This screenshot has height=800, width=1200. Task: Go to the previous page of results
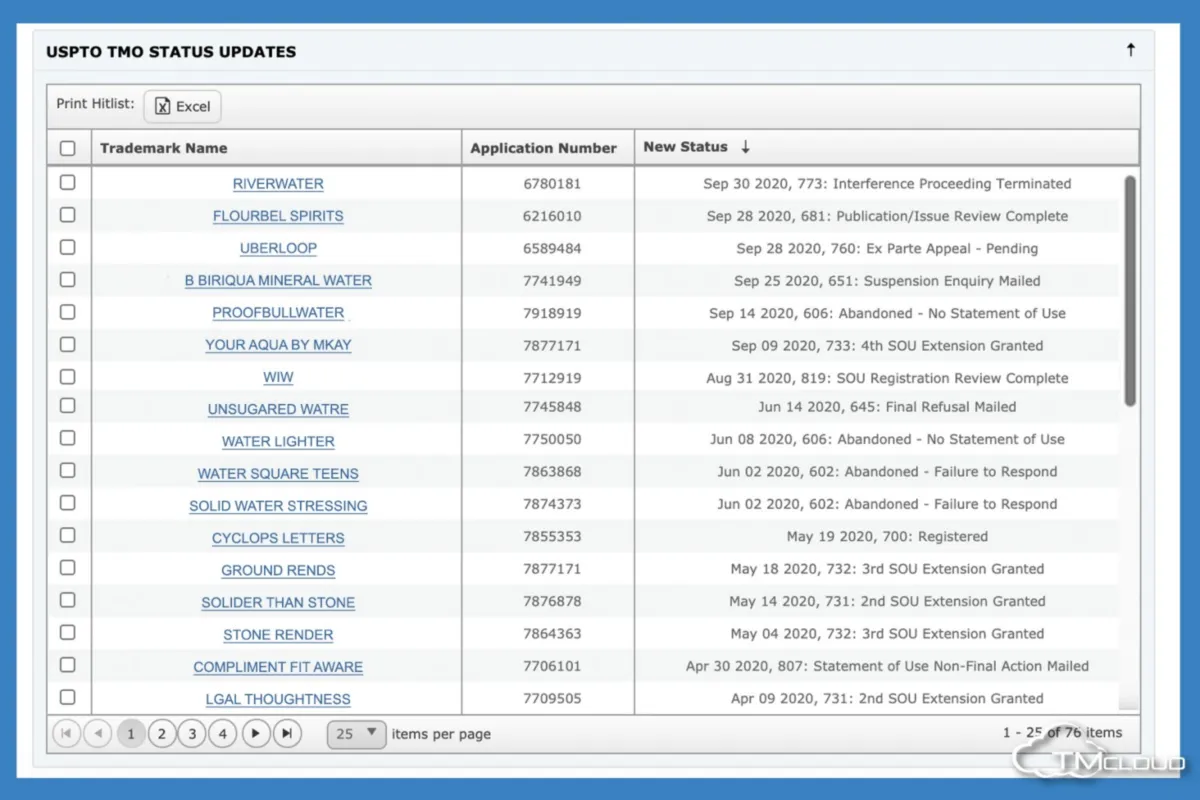click(x=97, y=734)
